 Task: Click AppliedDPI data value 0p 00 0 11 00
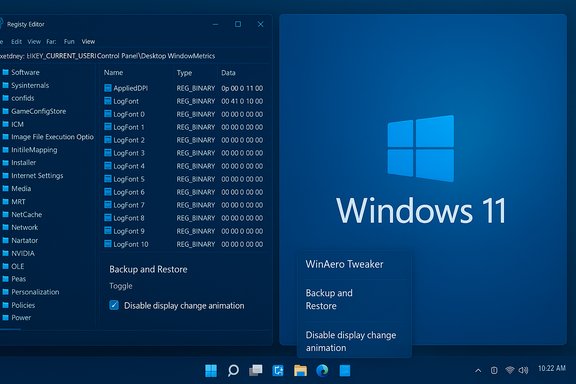[242, 88]
